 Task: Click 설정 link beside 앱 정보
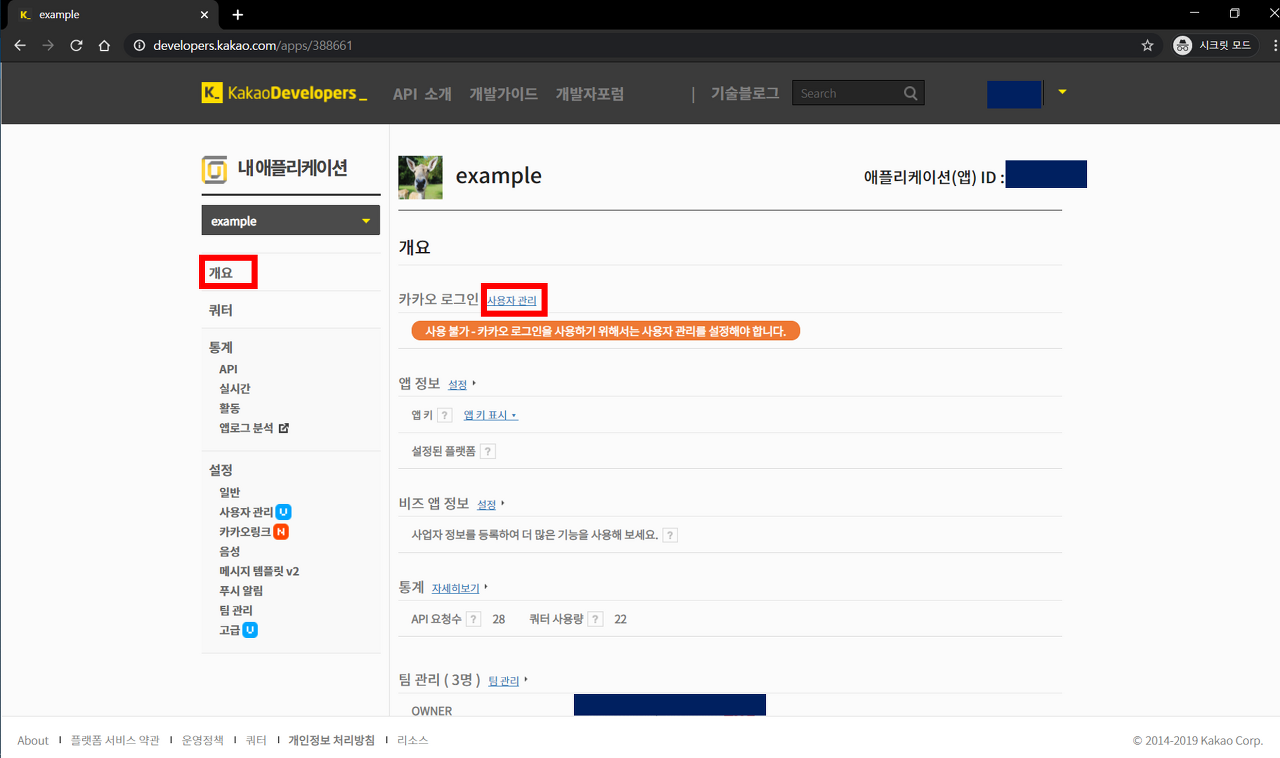(458, 384)
